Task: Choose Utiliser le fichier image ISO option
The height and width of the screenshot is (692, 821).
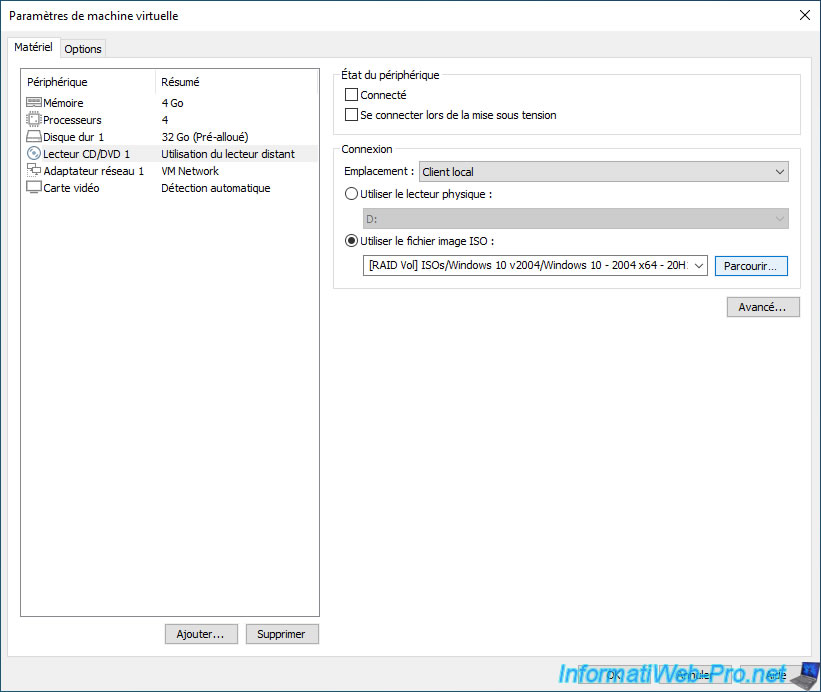Action: pyautogui.click(x=351, y=241)
